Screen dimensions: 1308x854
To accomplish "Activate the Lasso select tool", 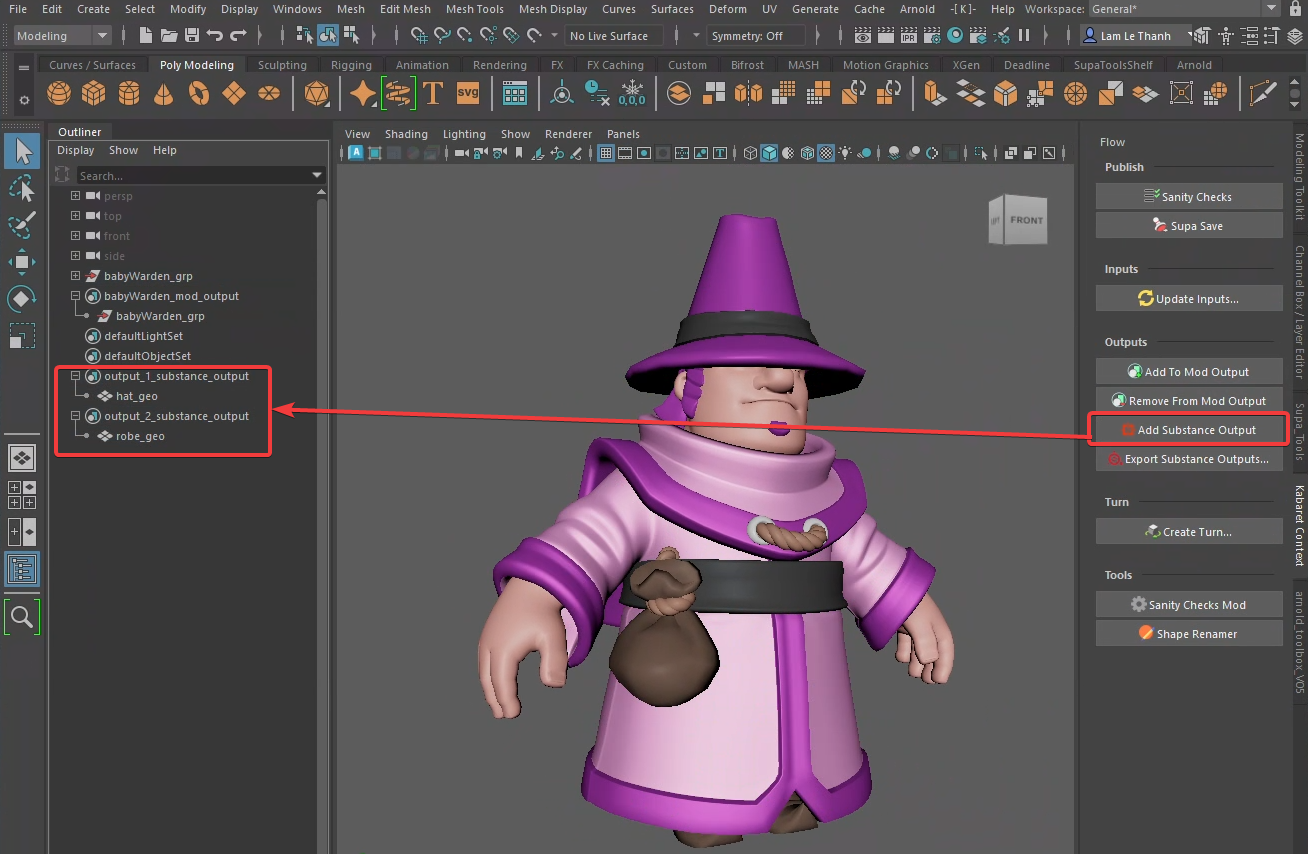I will 22,188.
